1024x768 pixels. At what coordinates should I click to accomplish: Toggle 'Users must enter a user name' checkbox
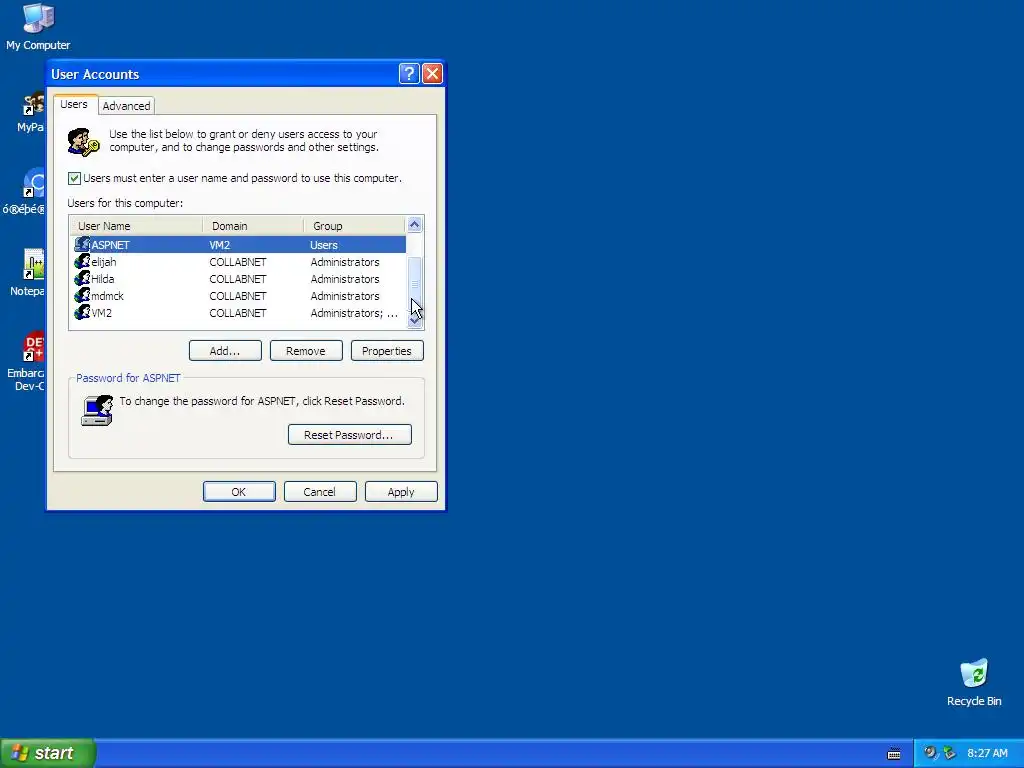[x=74, y=178]
